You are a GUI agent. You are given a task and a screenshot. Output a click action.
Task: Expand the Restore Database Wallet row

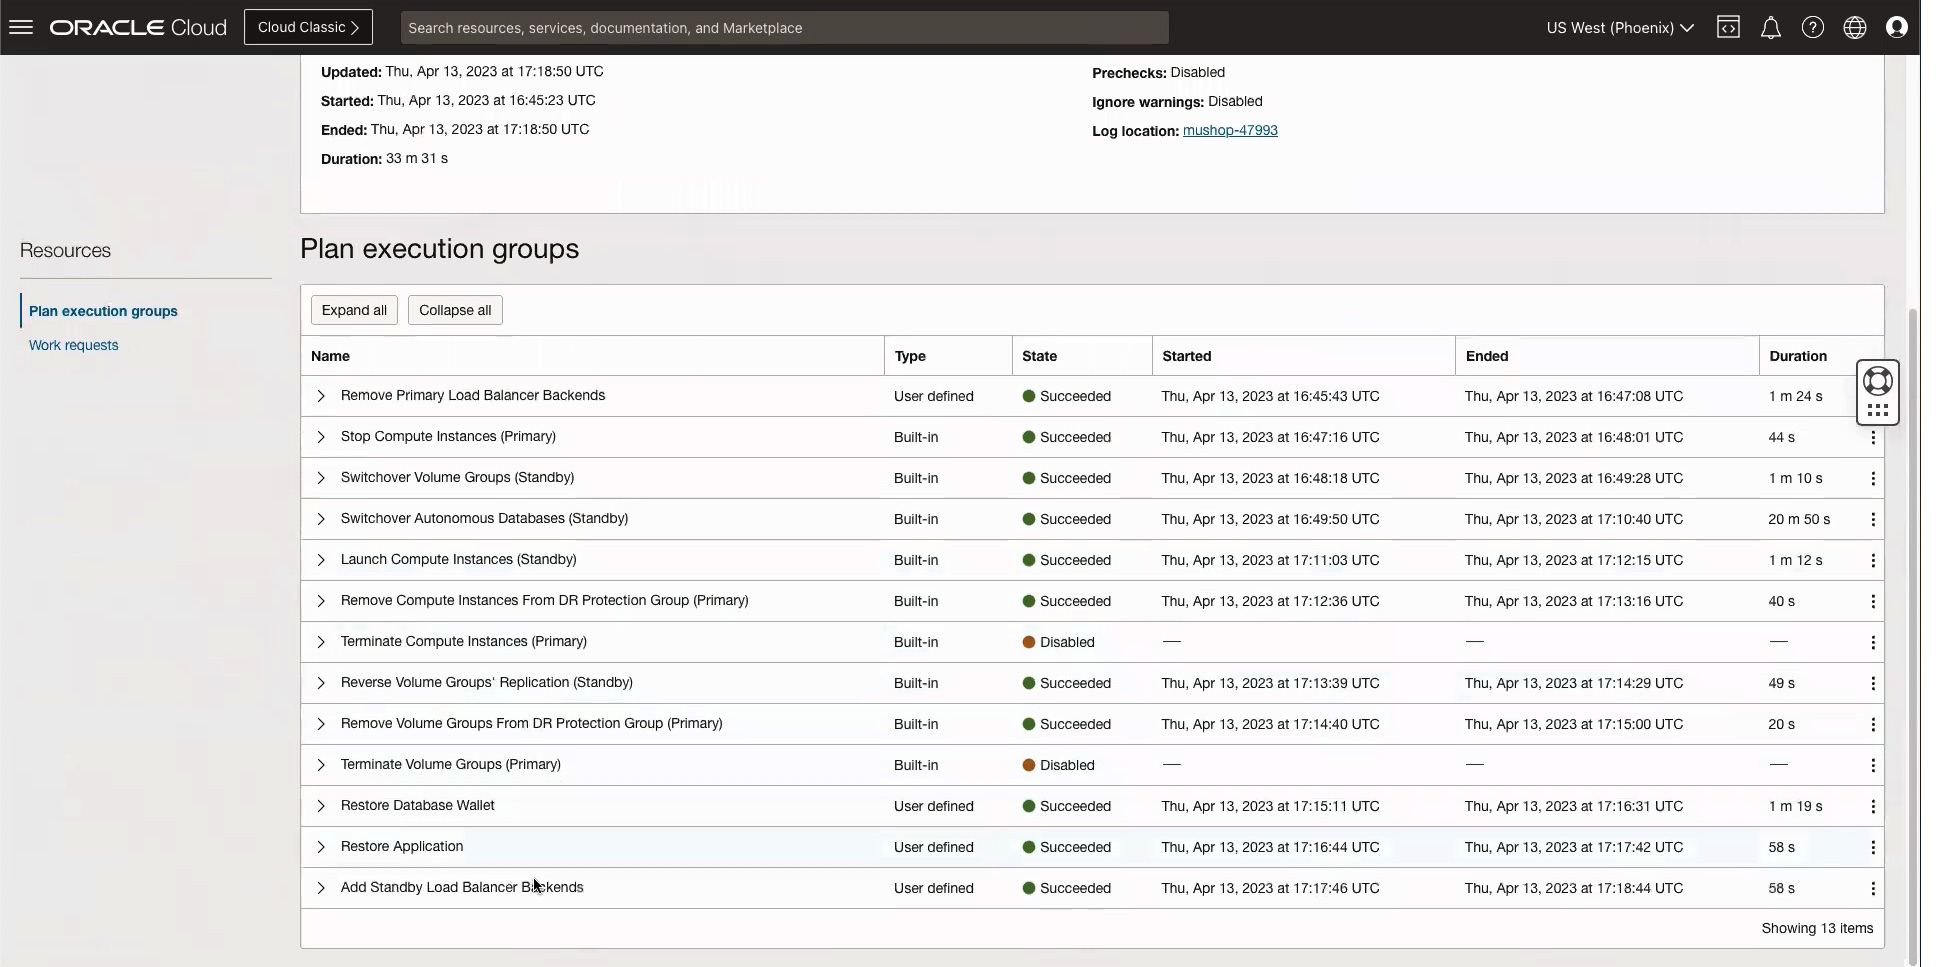[x=321, y=806]
